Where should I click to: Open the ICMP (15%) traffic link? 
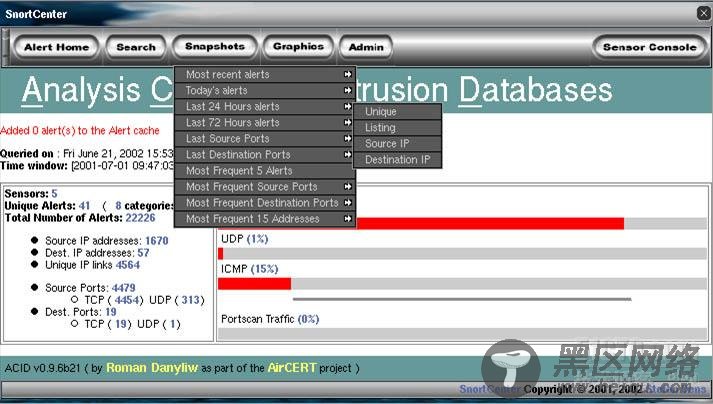click(x=264, y=269)
